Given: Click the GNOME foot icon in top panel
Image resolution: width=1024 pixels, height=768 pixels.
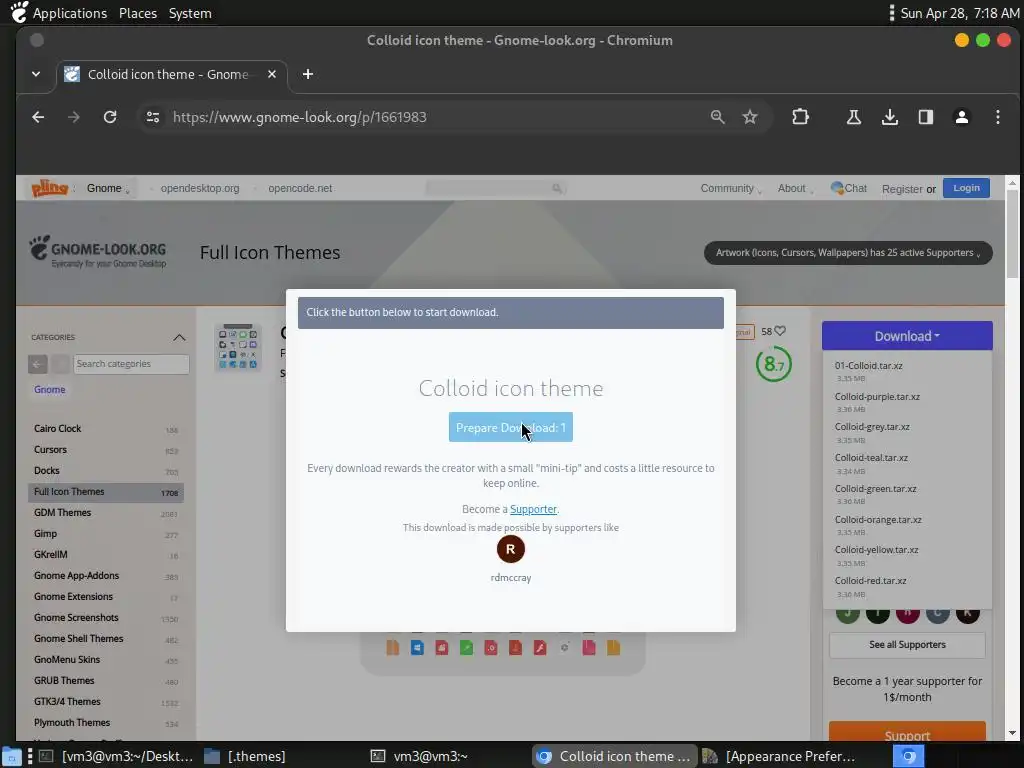Looking at the screenshot, I should pos(20,12).
